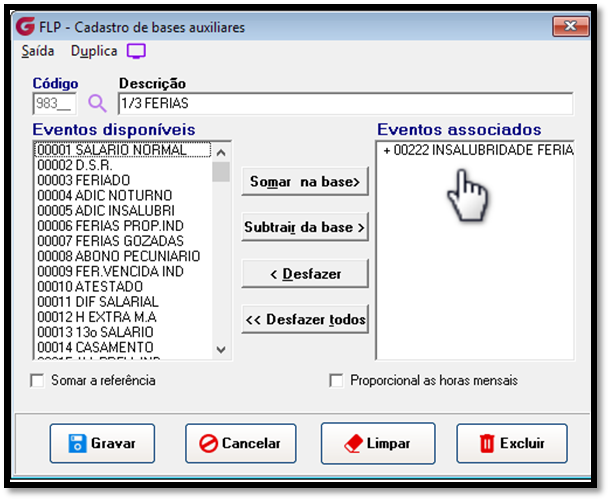
Task: Select 00006 FERIAS PROP.IND event
Action: point(123,226)
